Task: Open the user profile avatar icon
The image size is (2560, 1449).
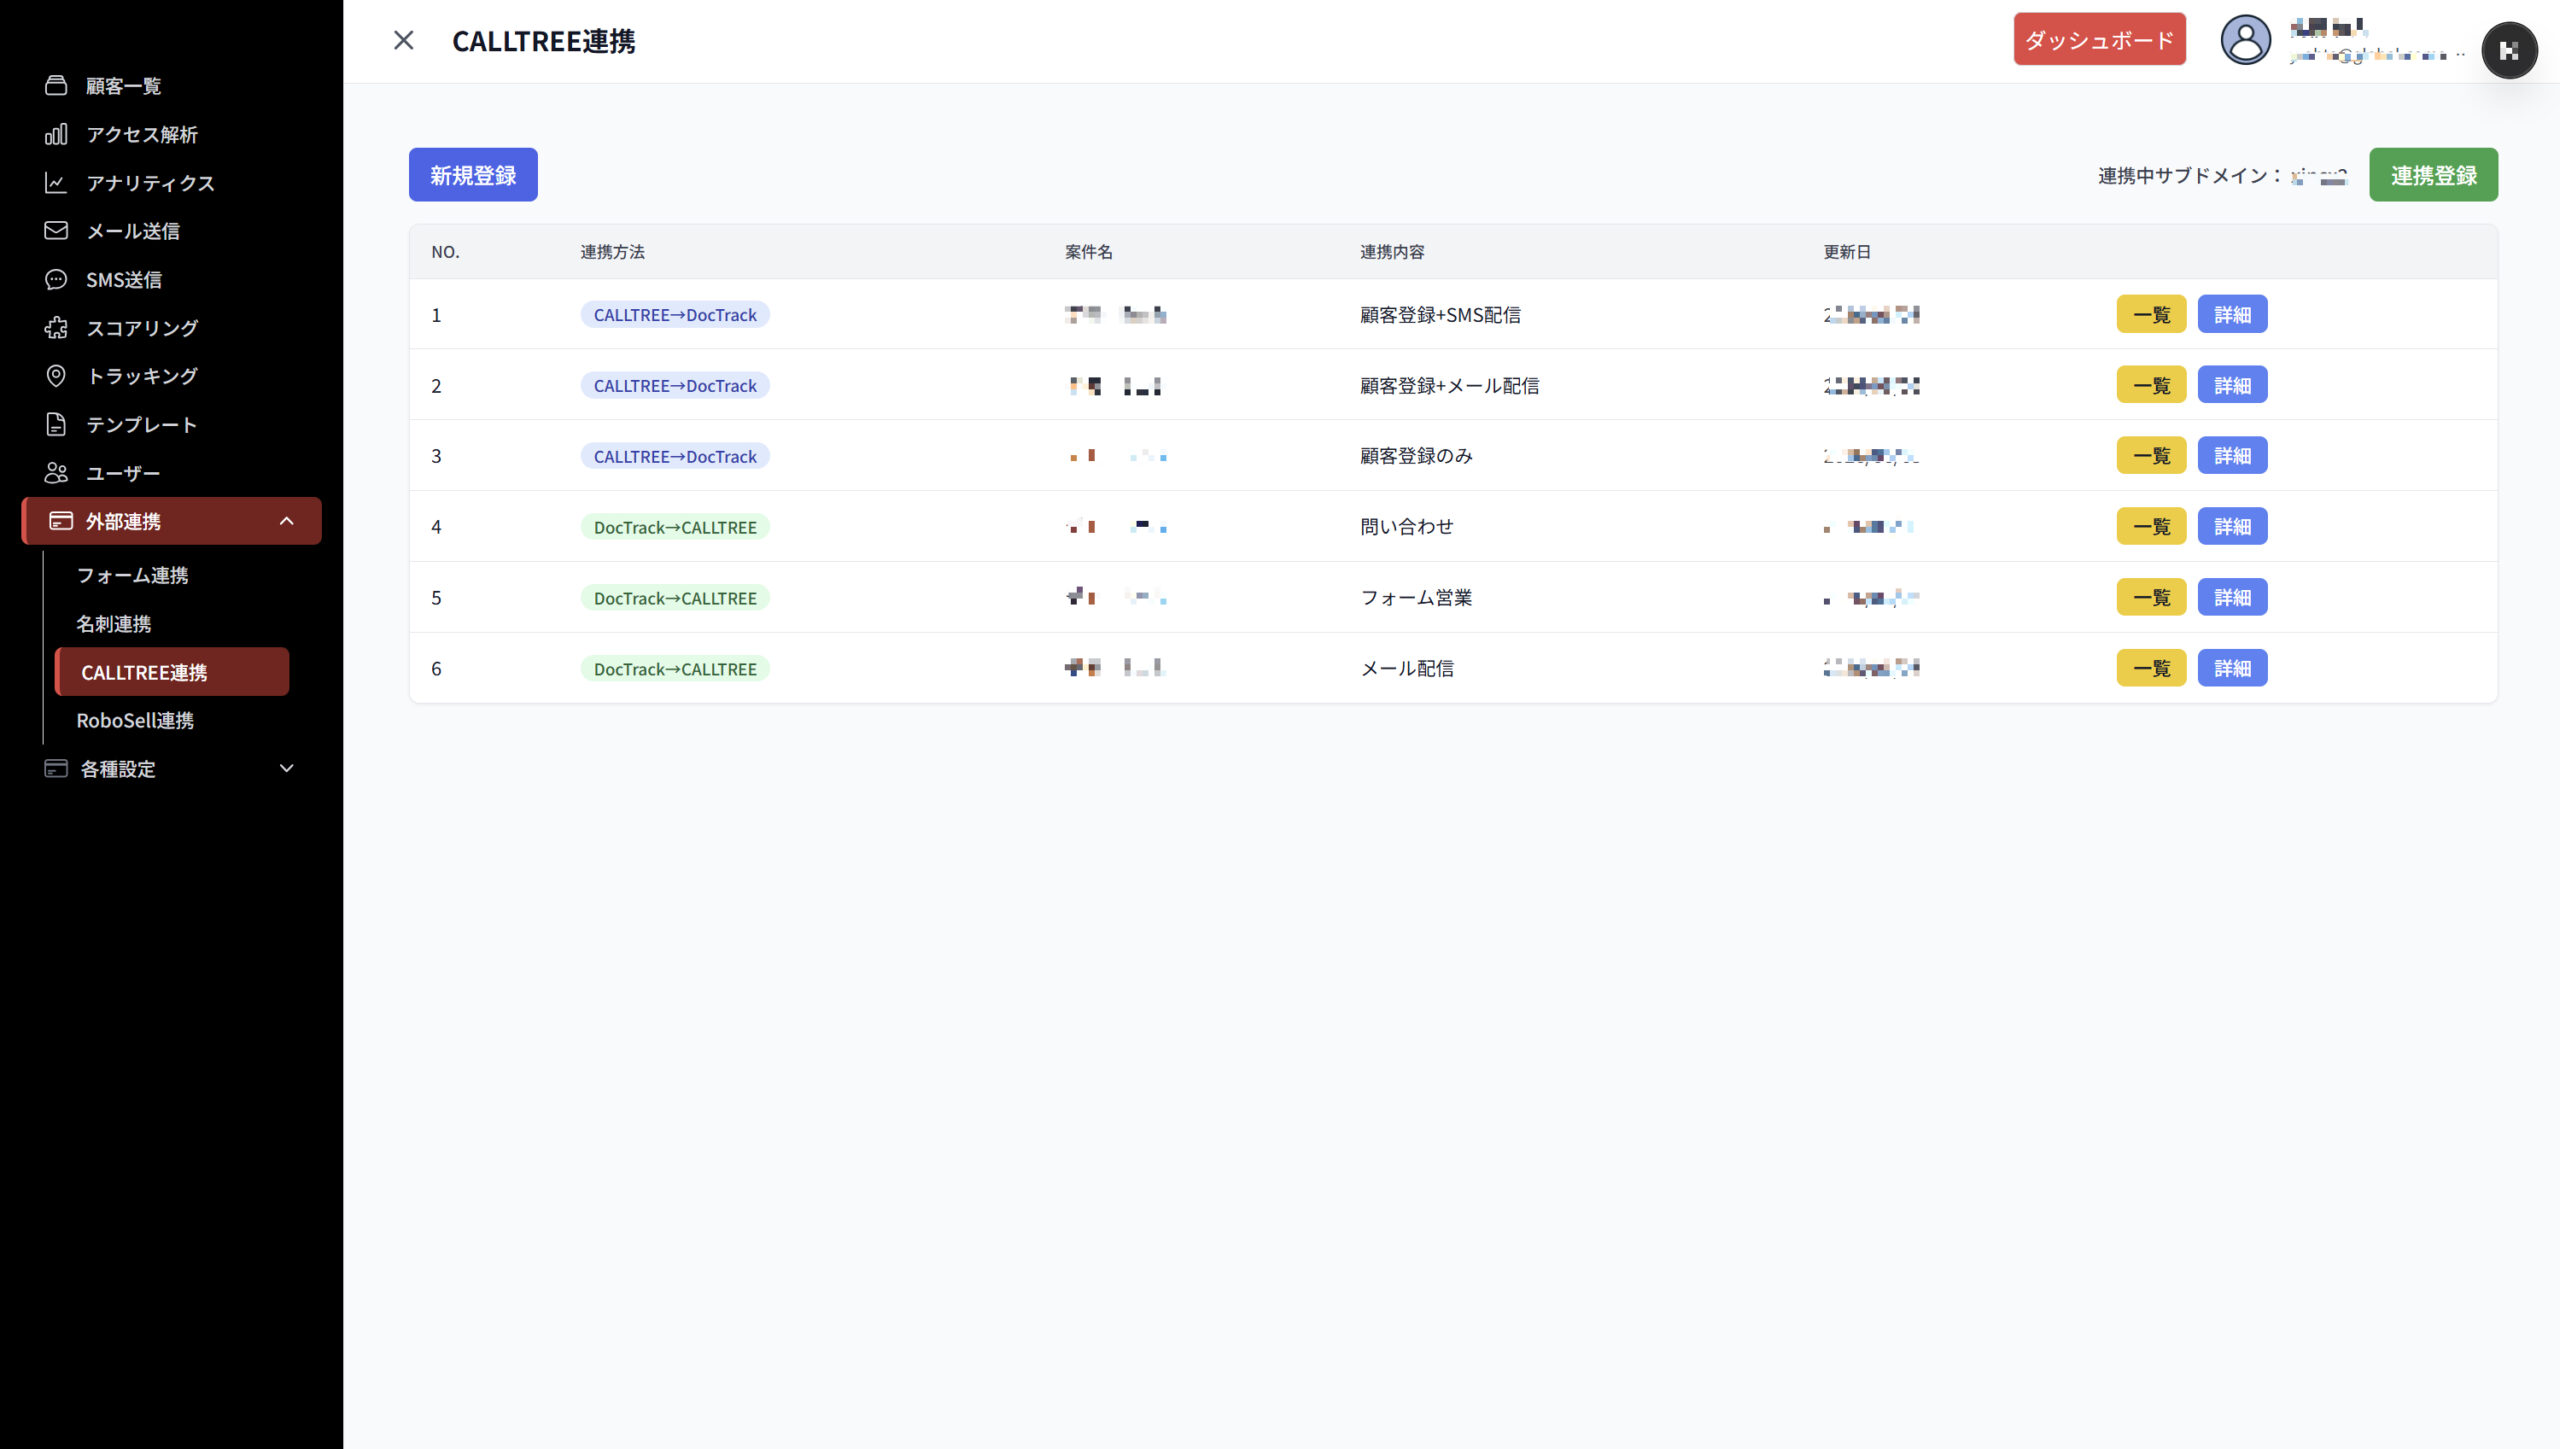Action: pyautogui.click(x=2246, y=41)
